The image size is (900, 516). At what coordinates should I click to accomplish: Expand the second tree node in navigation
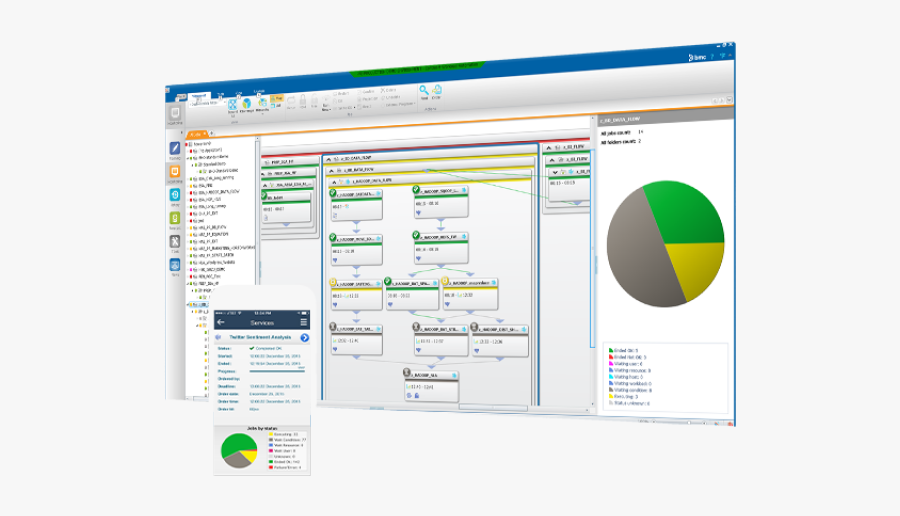point(189,150)
